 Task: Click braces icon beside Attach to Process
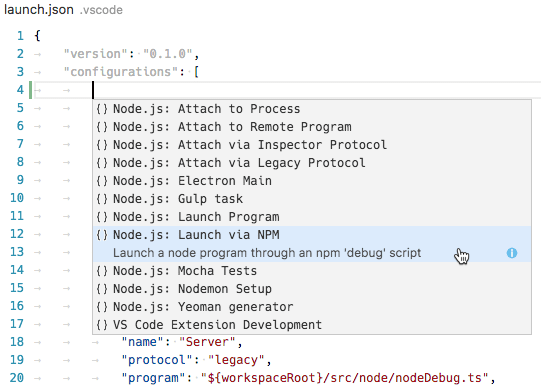102,109
